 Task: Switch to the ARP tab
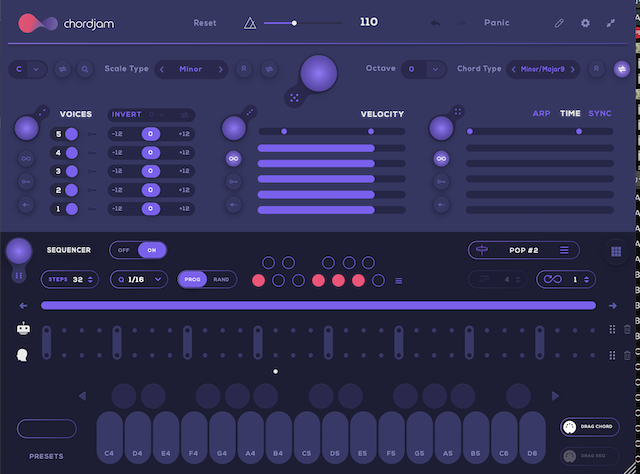[543, 114]
